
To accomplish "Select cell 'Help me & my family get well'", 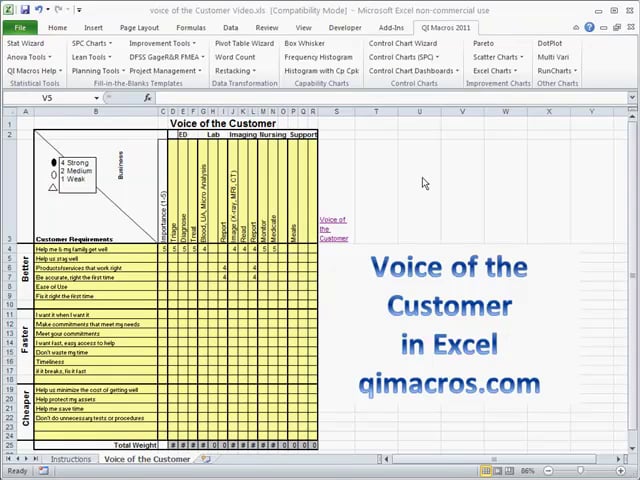I will (x=96, y=249).
